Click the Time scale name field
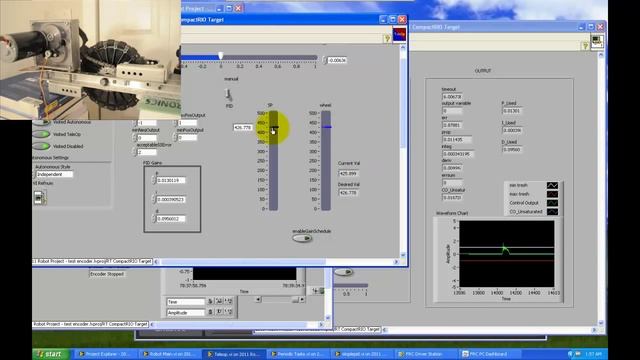The image size is (640, 360). 186,302
